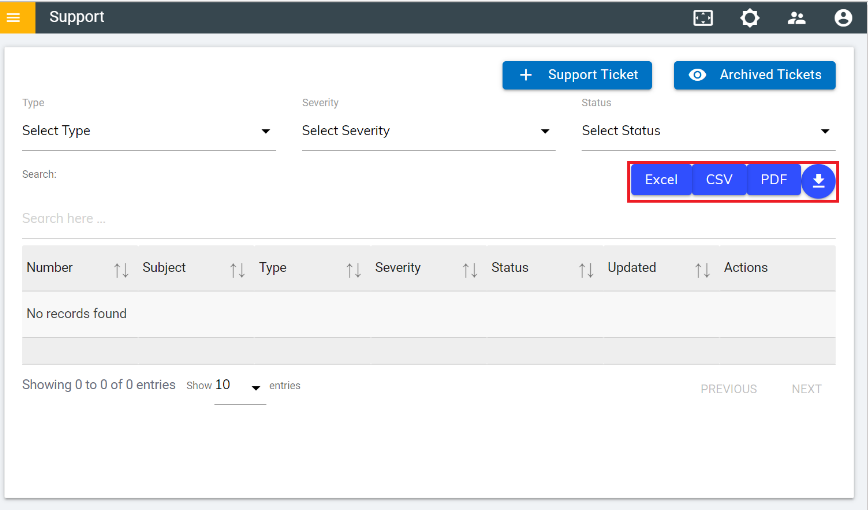Open the account profile icon

point(843,17)
